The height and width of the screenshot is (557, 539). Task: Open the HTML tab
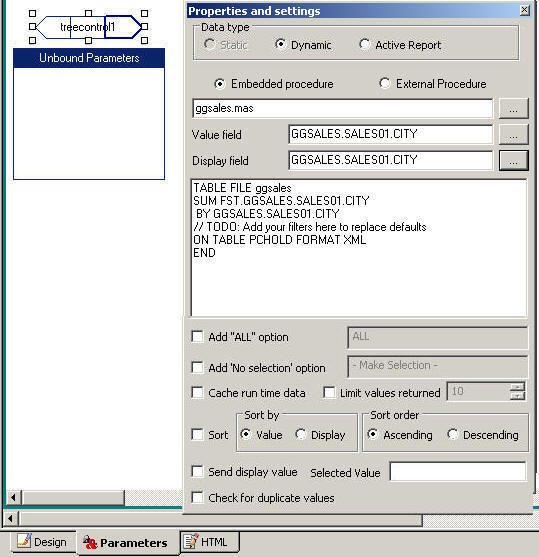pos(210,542)
